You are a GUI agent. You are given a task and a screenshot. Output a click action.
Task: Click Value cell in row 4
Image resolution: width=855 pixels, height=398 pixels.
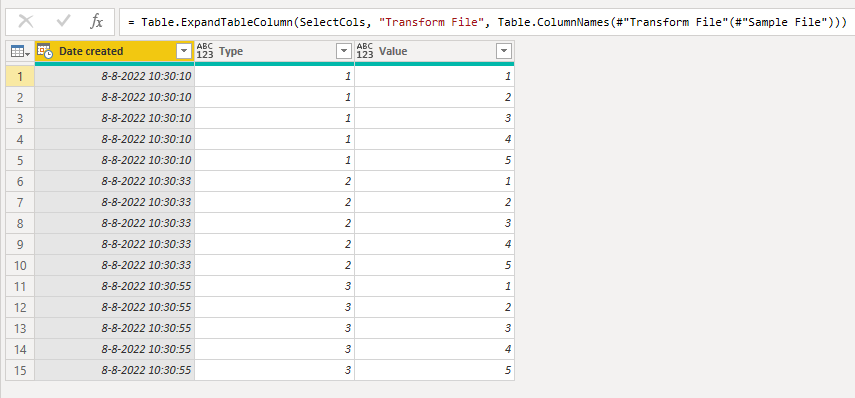(434, 140)
